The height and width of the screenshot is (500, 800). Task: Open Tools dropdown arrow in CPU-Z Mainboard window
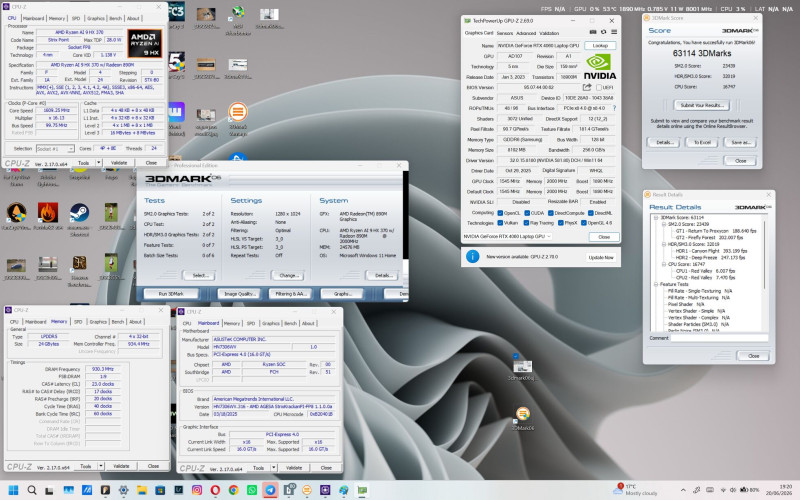point(274,467)
